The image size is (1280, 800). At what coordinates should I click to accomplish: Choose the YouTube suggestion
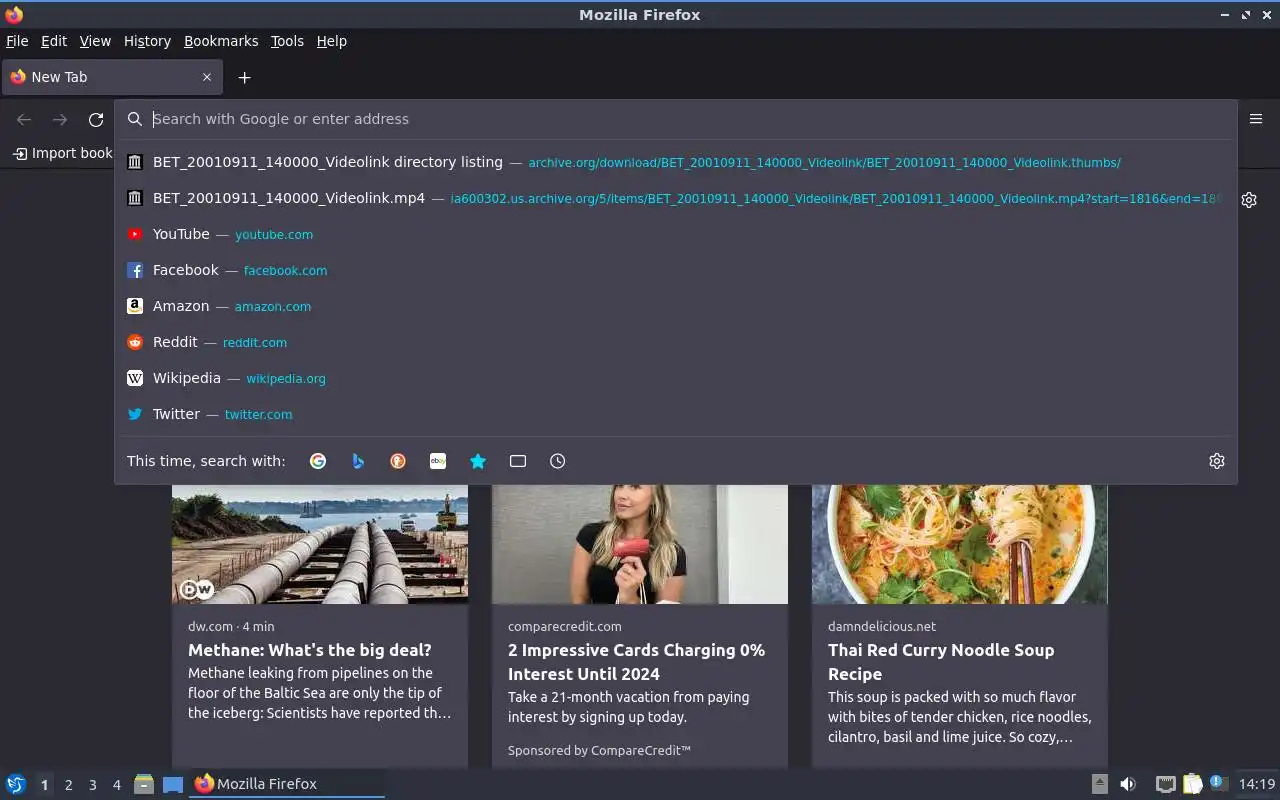click(676, 234)
